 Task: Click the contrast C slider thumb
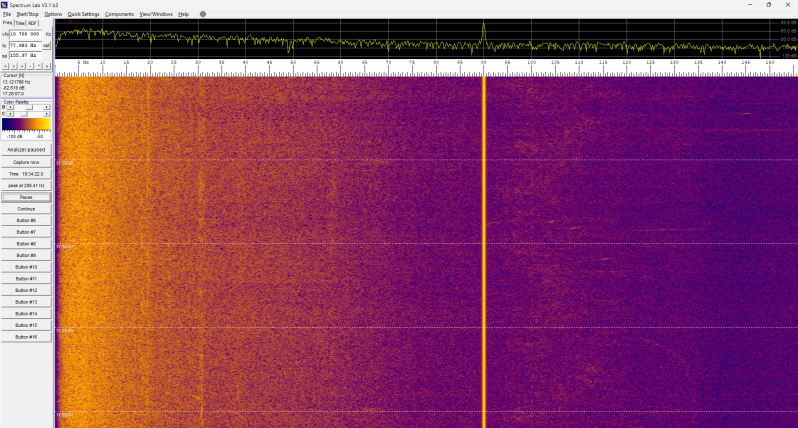pyautogui.click(x=24, y=114)
